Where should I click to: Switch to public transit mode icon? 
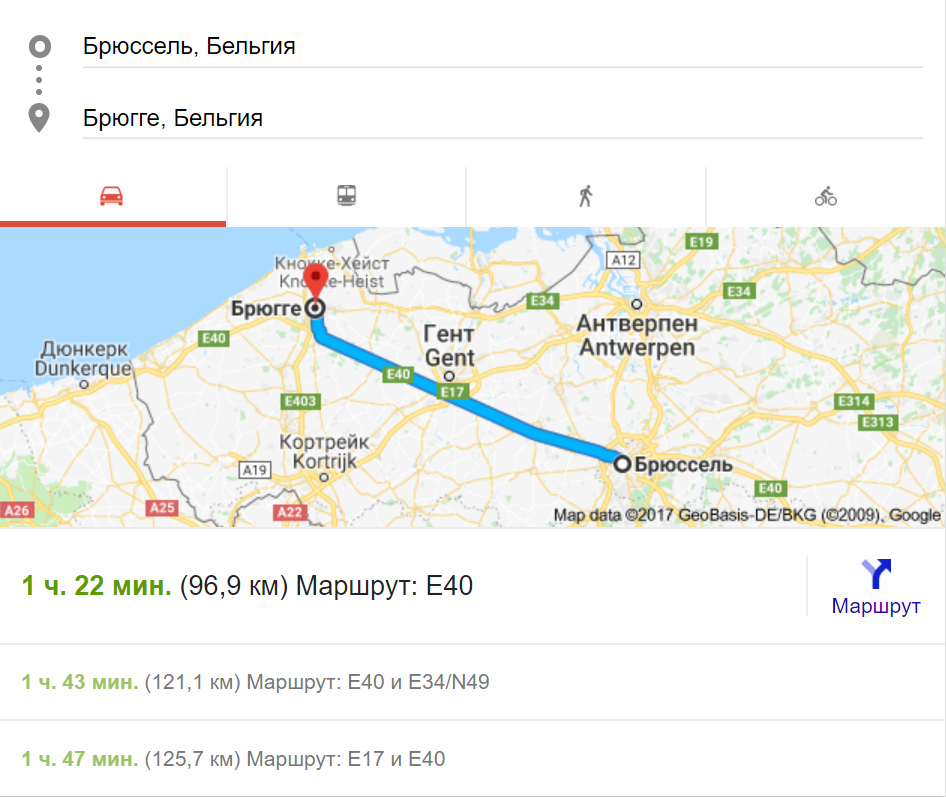(x=346, y=195)
